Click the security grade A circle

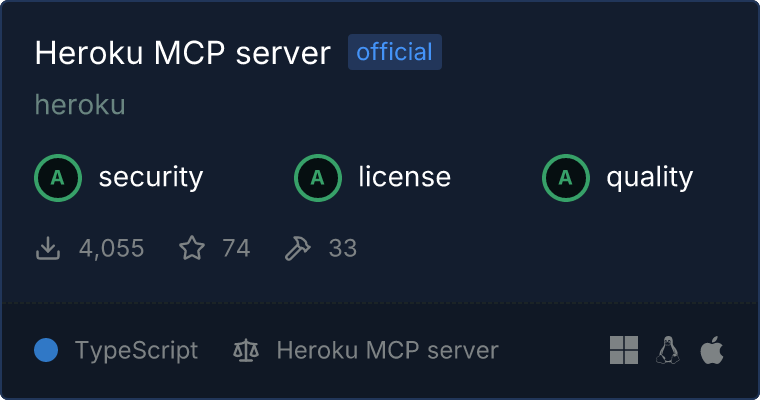58,178
